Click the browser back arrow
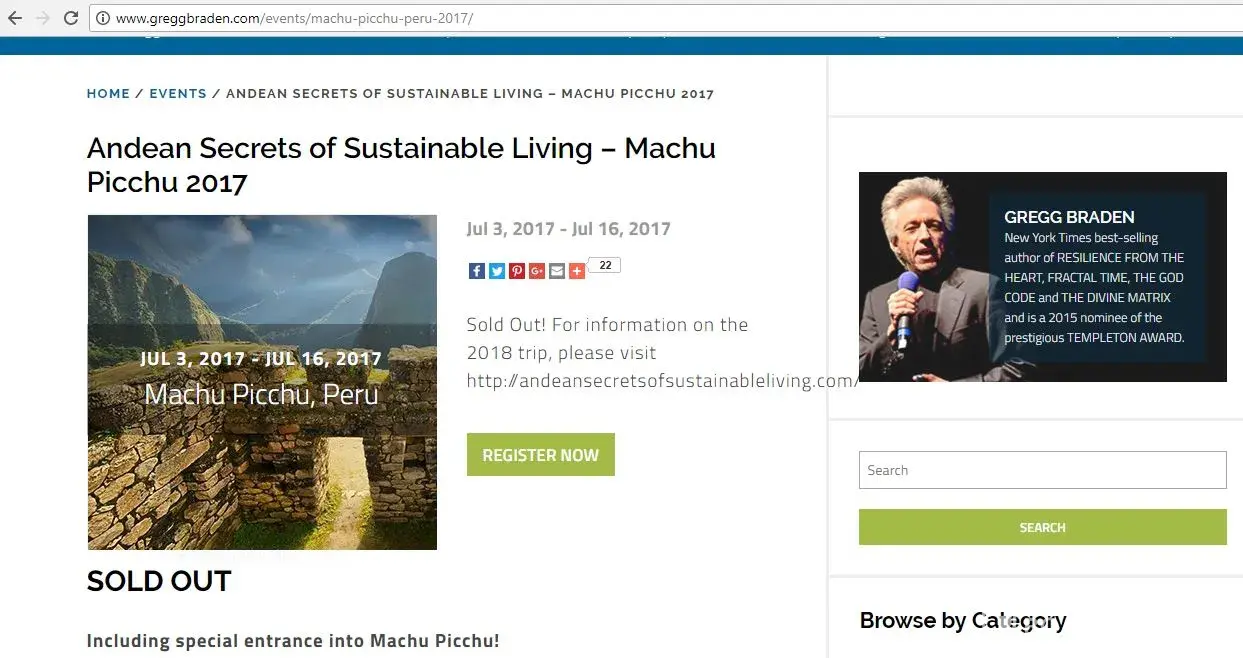The width and height of the screenshot is (1243, 658). 15,18
